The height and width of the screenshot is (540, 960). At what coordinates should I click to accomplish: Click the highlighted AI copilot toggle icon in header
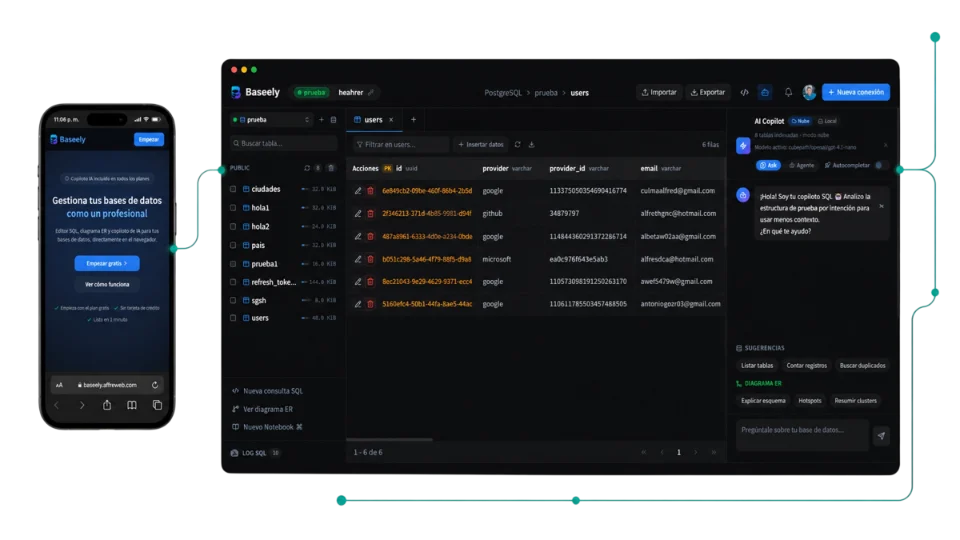click(x=765, y=92)
